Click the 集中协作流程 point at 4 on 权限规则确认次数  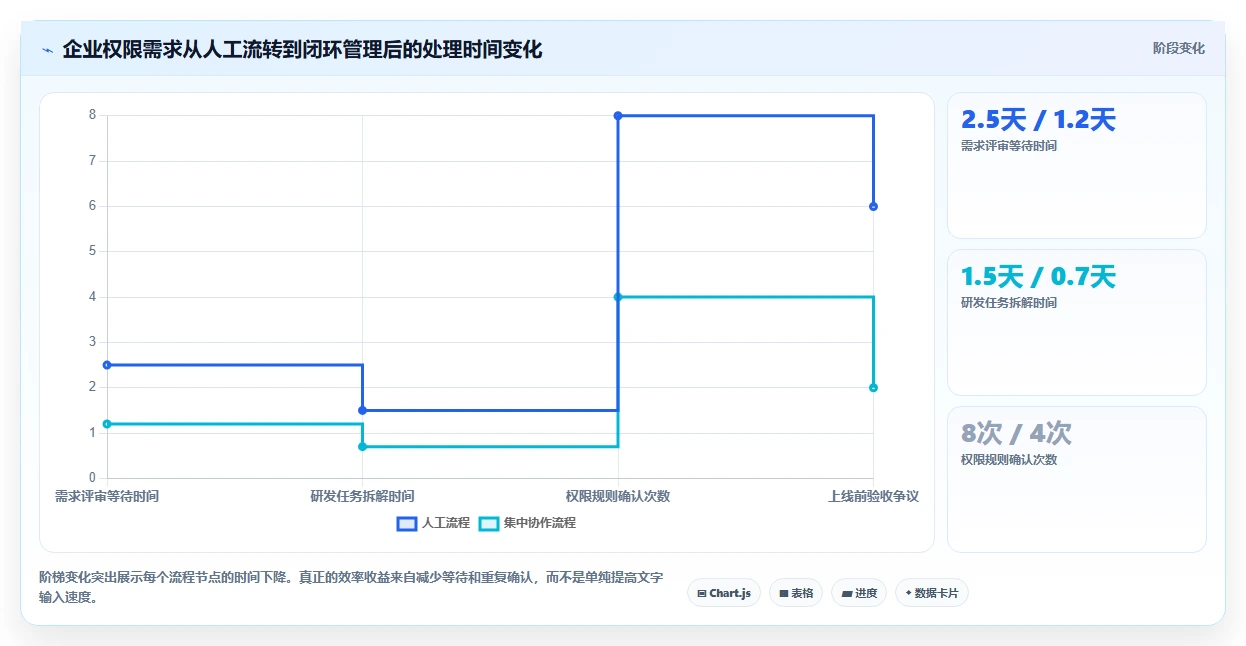click(x=618, y=297)
